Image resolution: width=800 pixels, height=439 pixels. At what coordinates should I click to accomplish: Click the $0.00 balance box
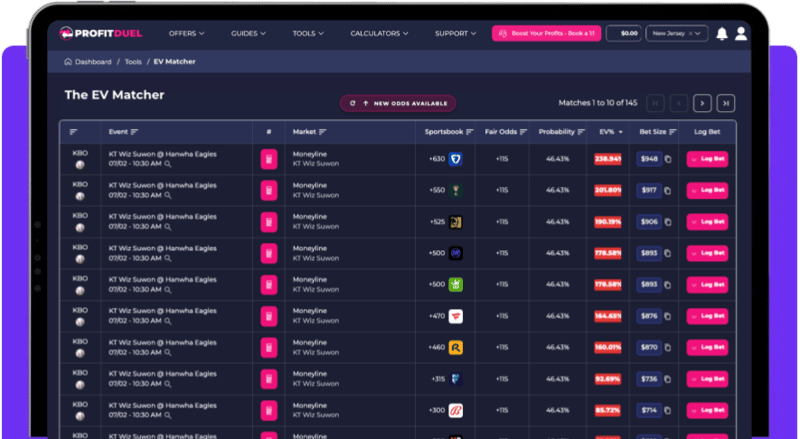623,34
